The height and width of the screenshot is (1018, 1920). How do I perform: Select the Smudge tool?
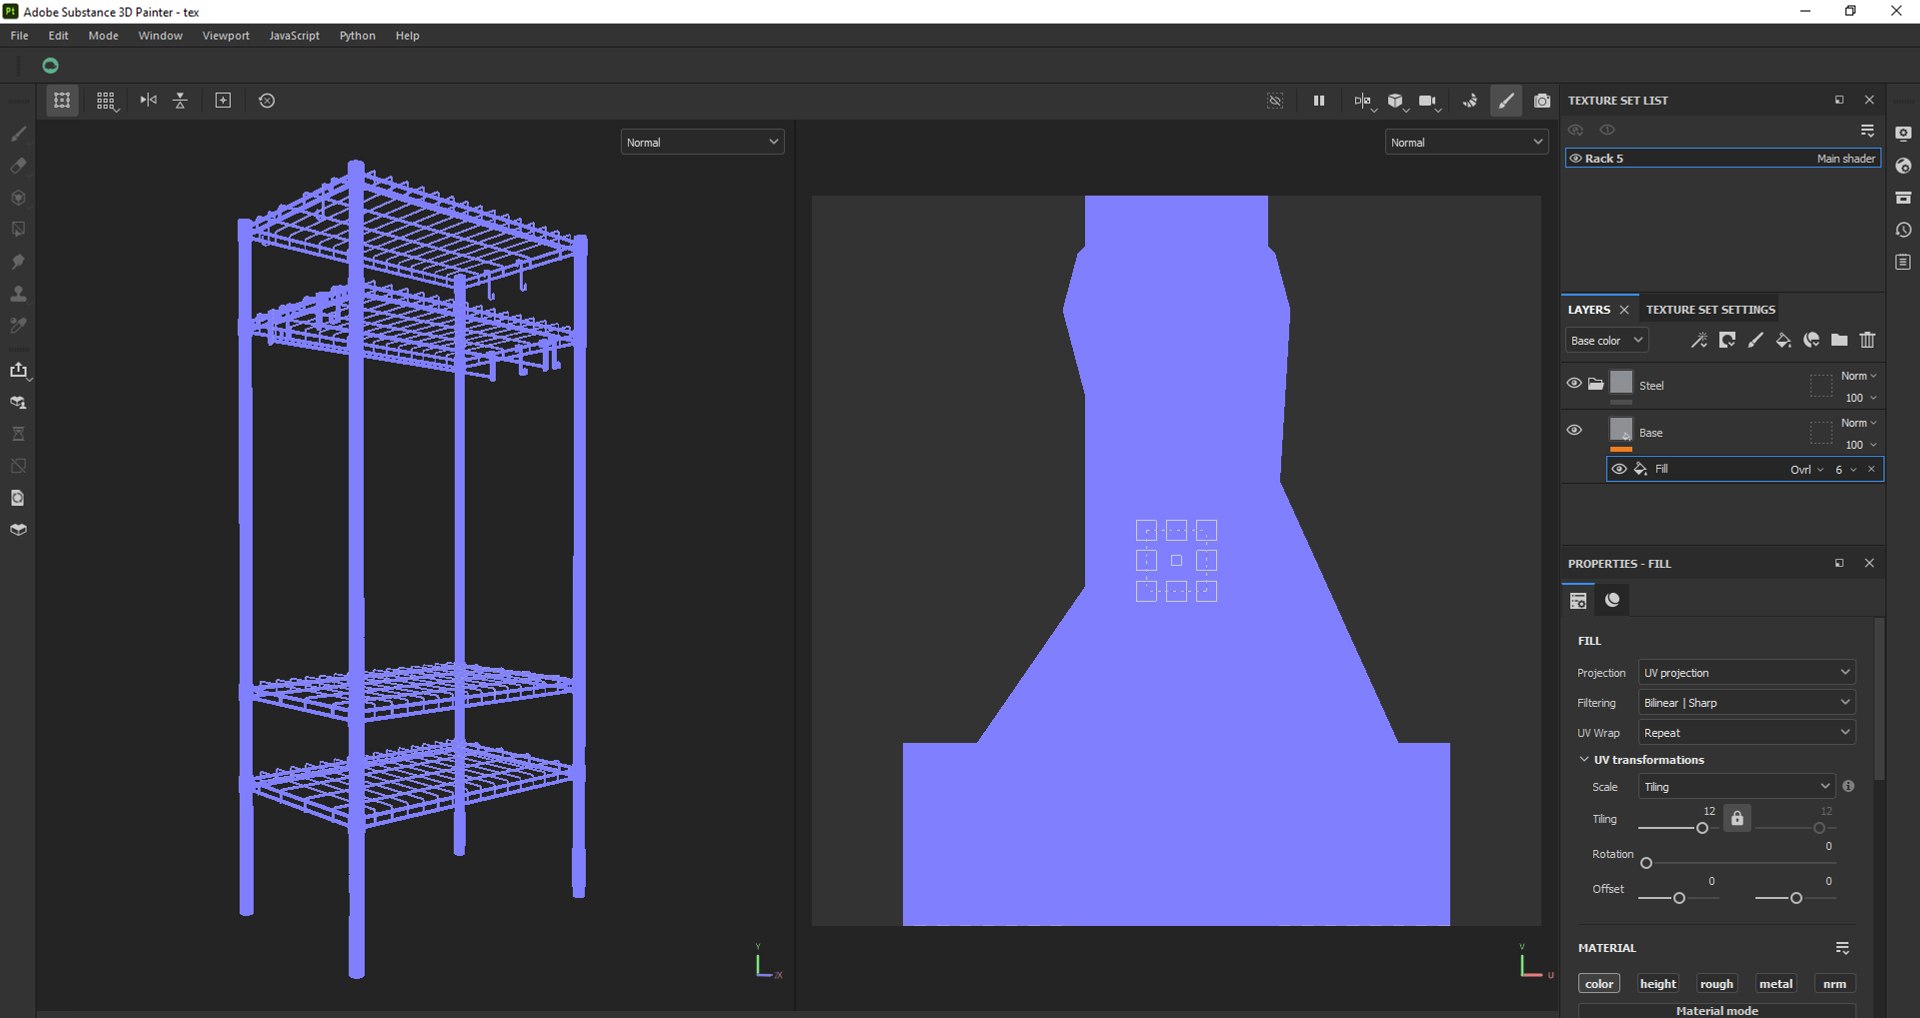click(x=18, y=262)
